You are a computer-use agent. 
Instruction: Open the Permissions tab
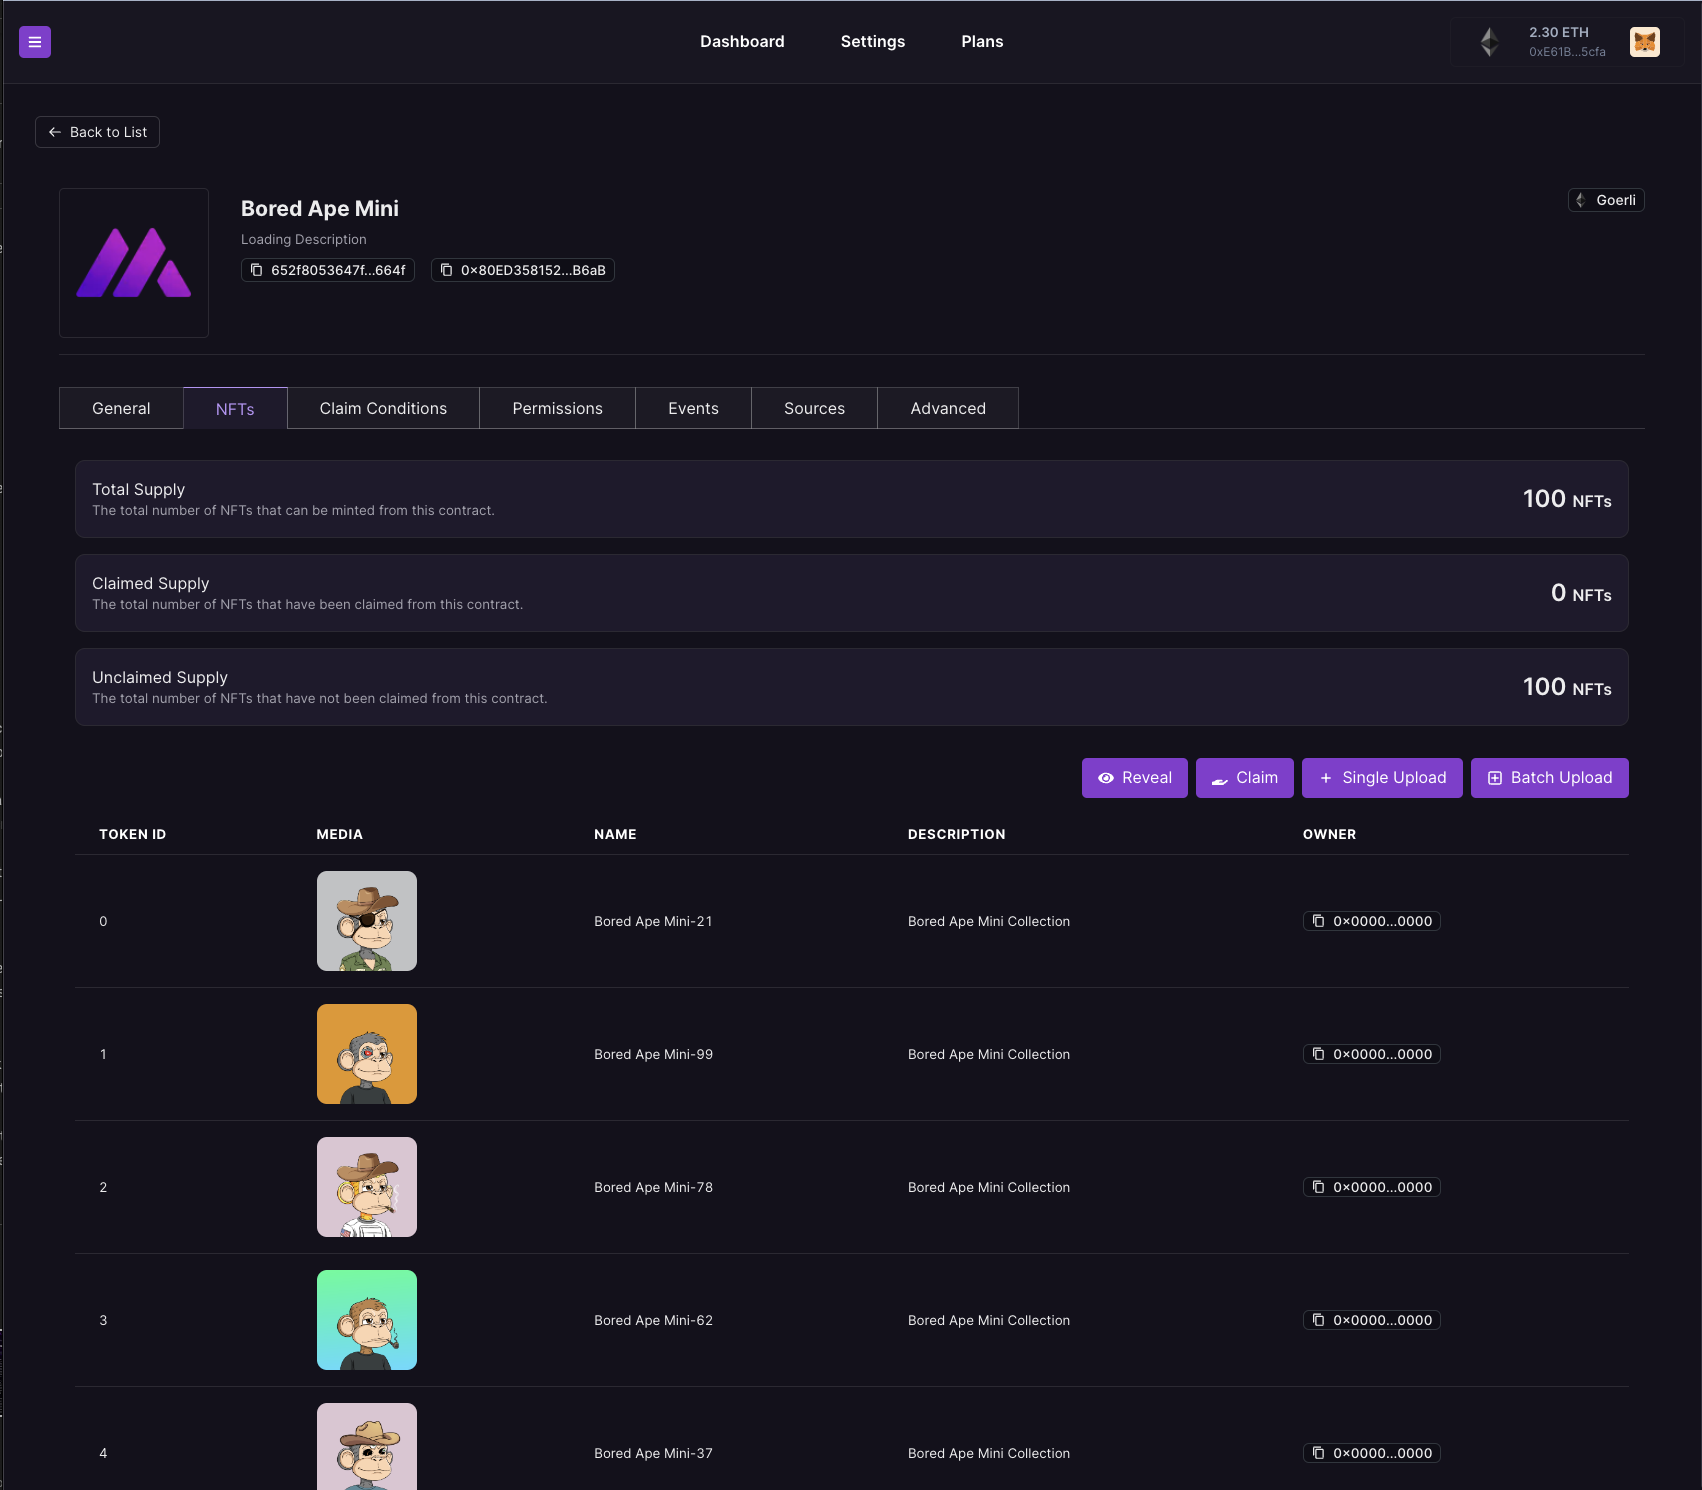(557, 408)
